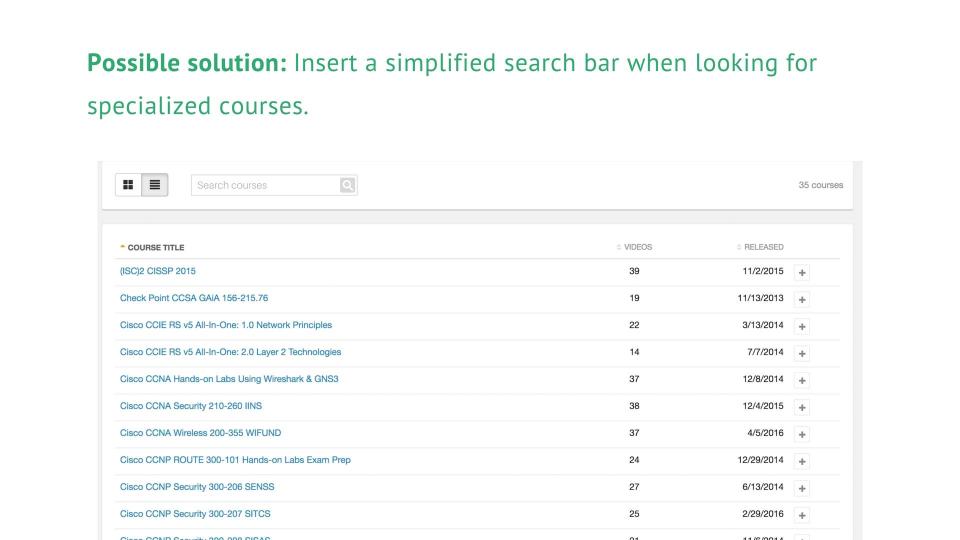Add Cisco CCIE Layer 2 Technologies with plus
The height and width of the screenshot is (540, 960).
802,353
